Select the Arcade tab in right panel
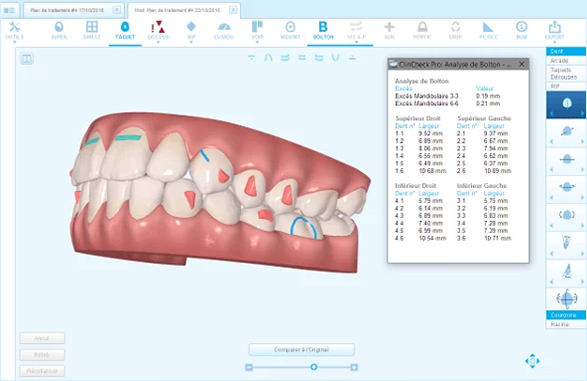 click(x=566, y=61)
